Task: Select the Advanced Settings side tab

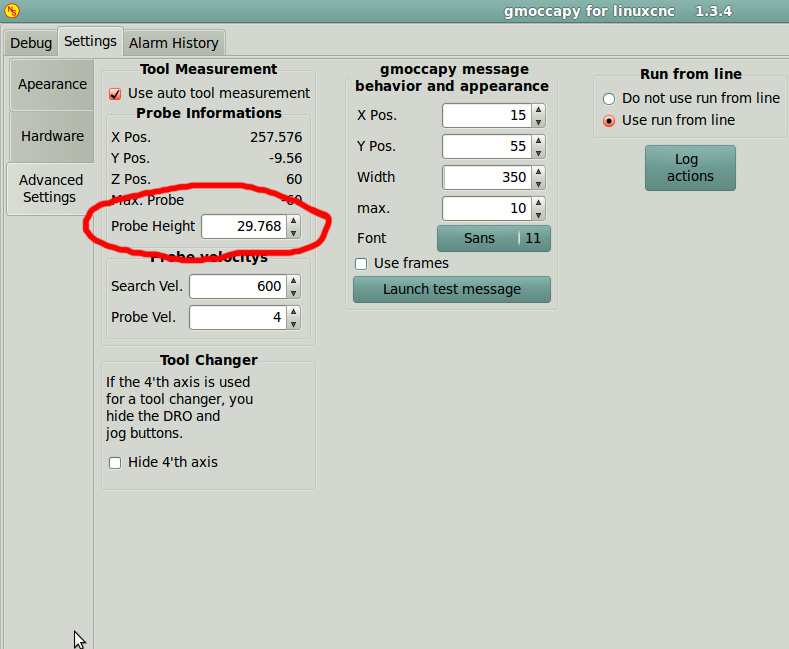Action: pos(50,189)
